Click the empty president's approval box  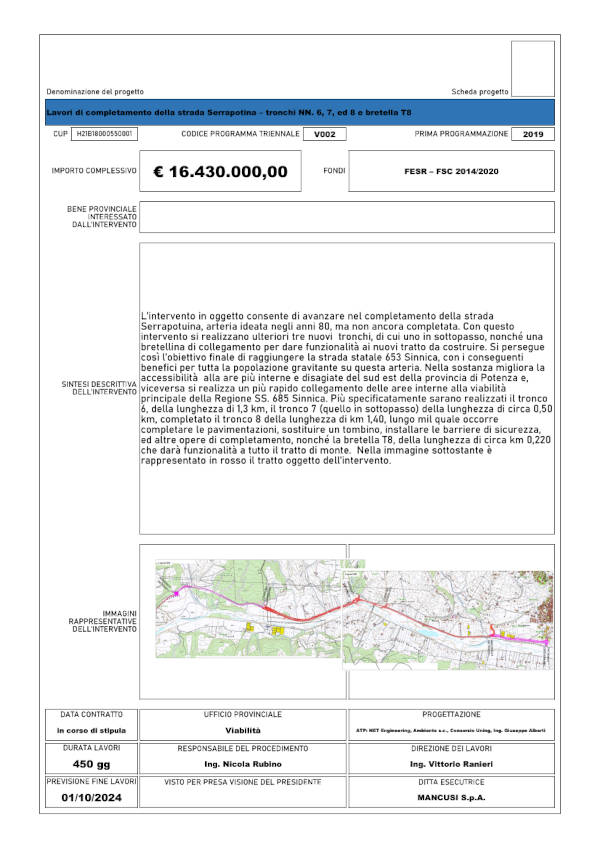243,800
